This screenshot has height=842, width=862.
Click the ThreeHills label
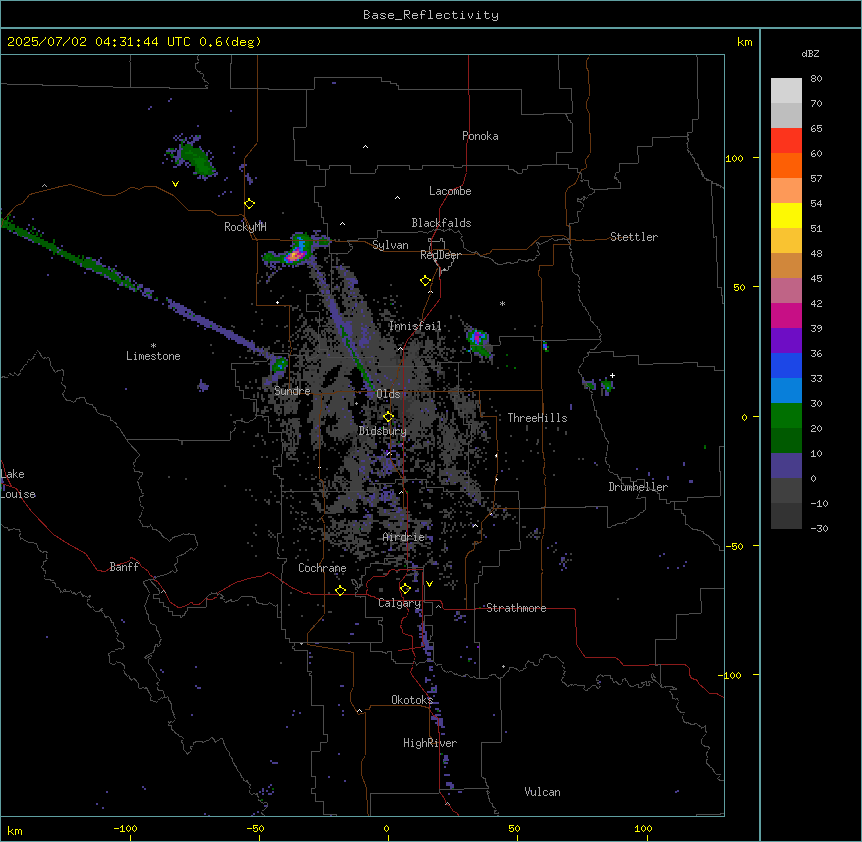click(x=537, y=418)
